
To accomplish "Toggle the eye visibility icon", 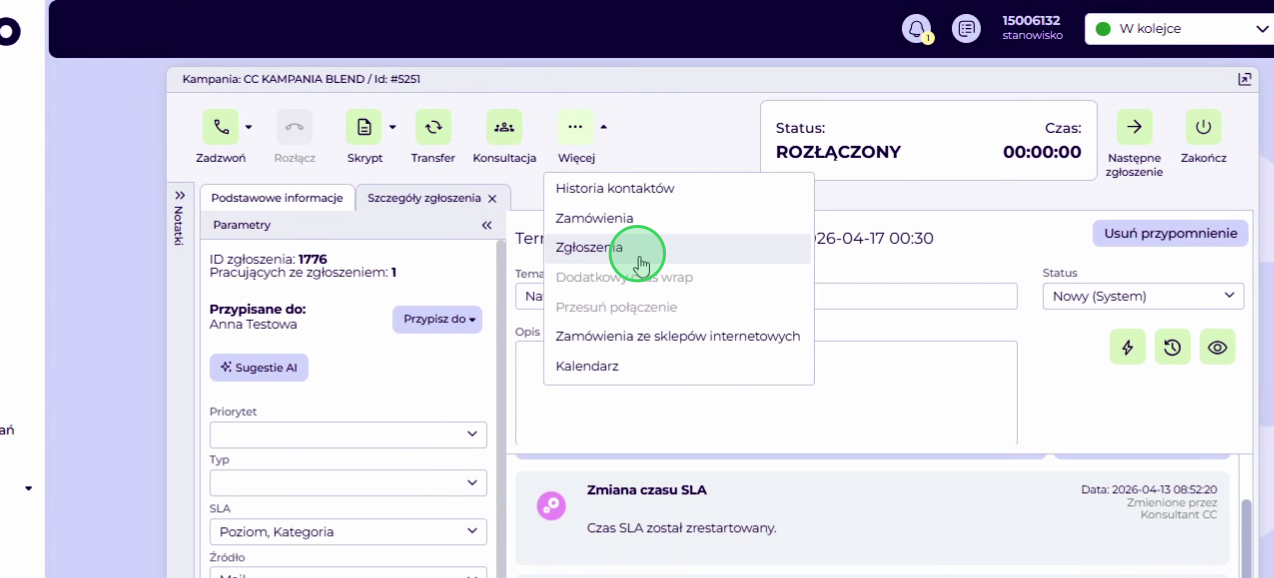I will [x=1217, y=347].
